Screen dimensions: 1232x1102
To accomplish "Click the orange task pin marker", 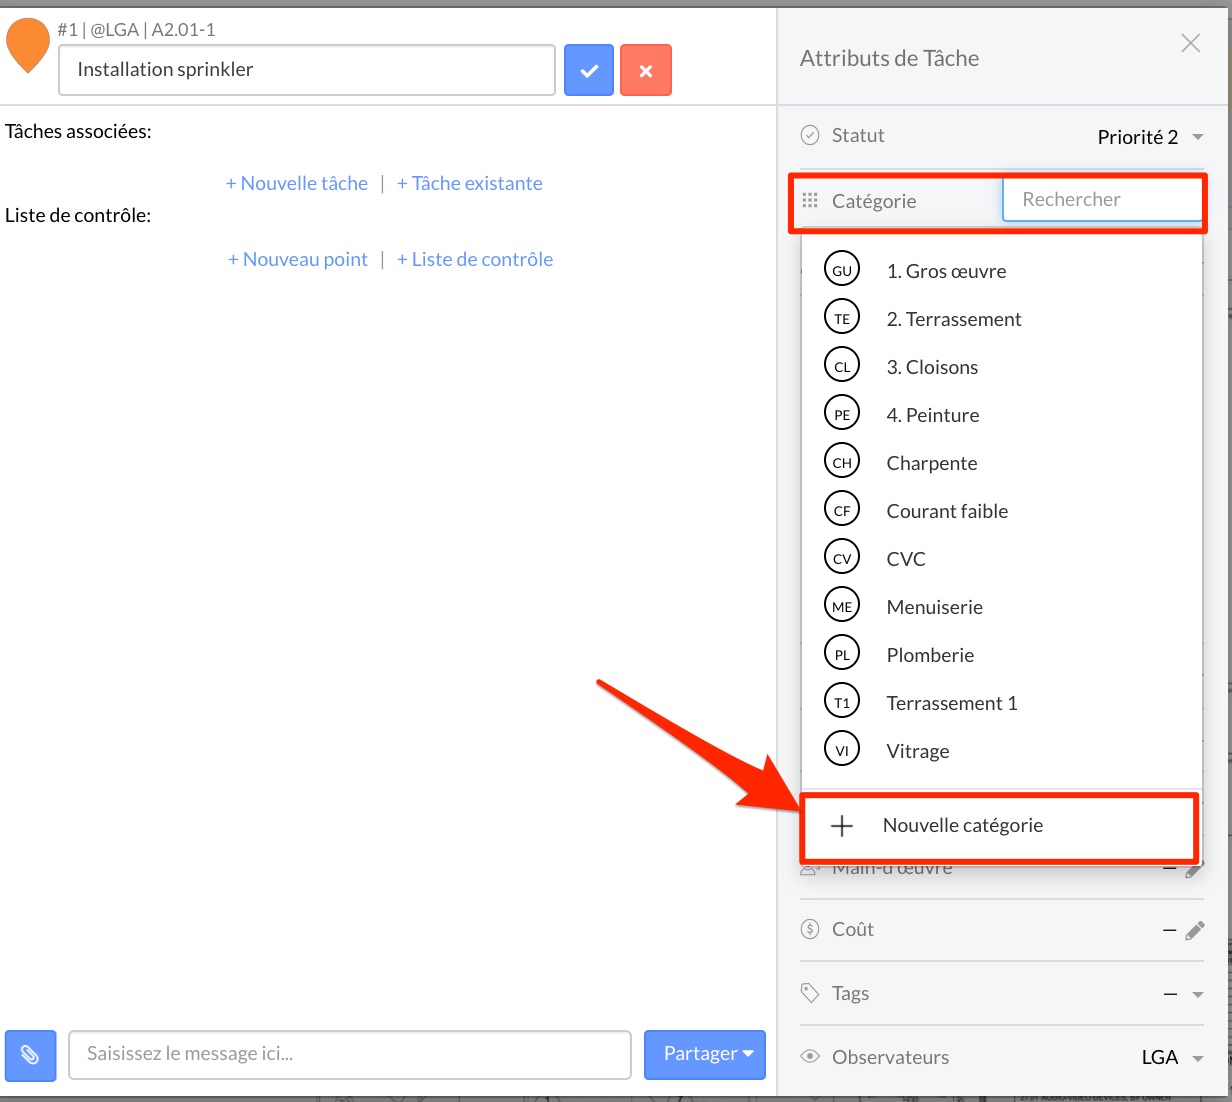I will [x=28, y=45].
